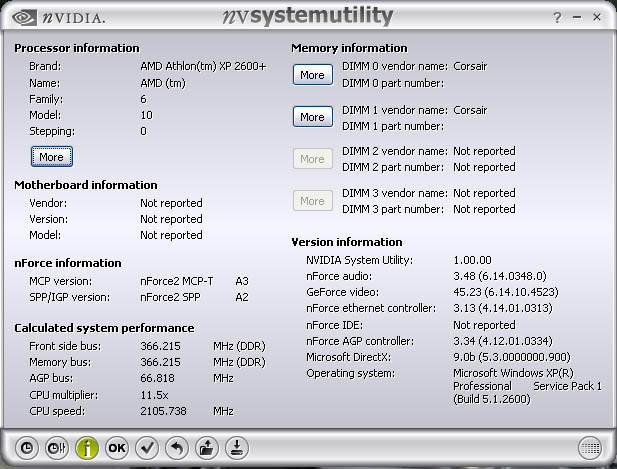Click disabled More button for DIMM 2
617x469 pixels.
313,159
